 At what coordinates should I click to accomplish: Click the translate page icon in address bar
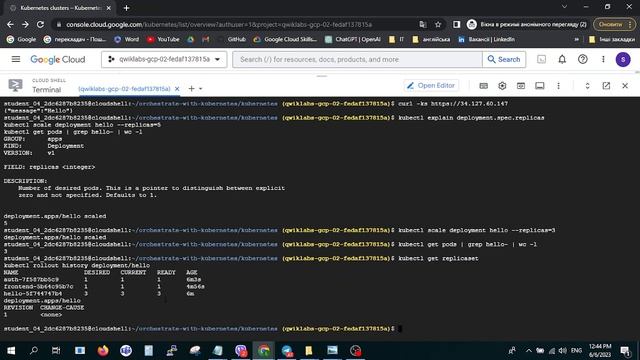pyautogui.click(x=423, y=24)
